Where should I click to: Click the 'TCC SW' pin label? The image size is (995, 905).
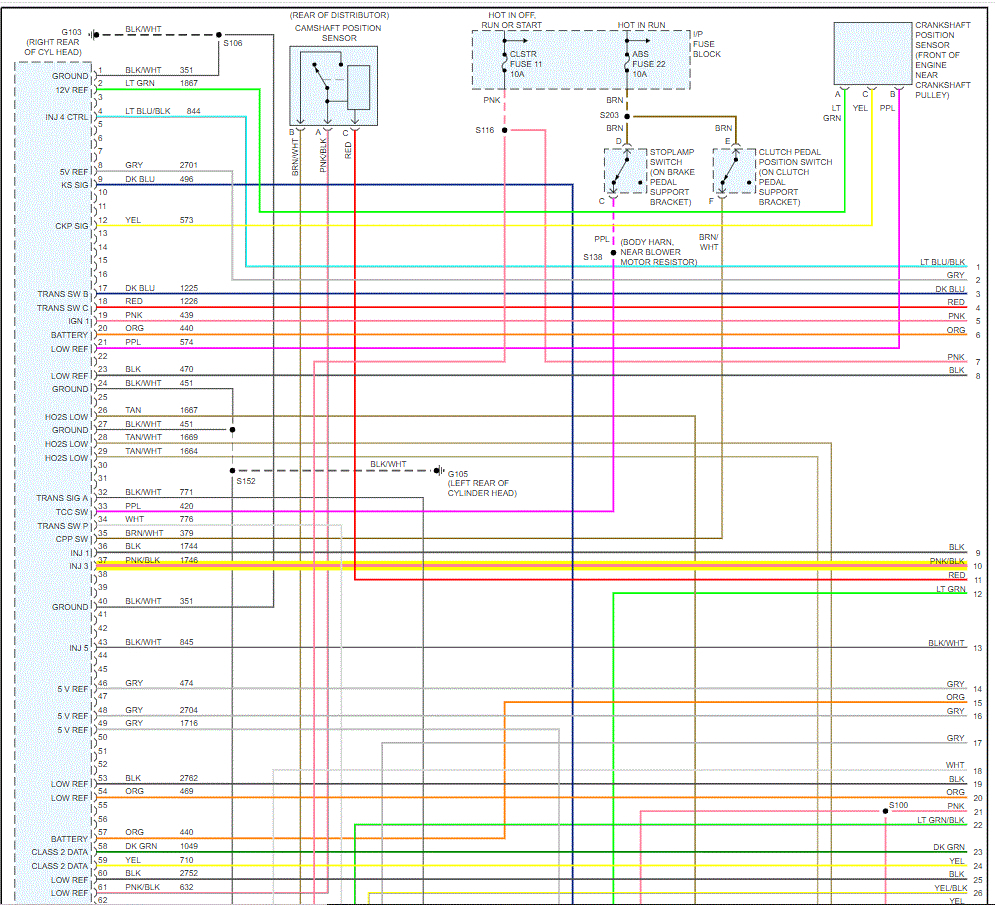click(72, 512)
